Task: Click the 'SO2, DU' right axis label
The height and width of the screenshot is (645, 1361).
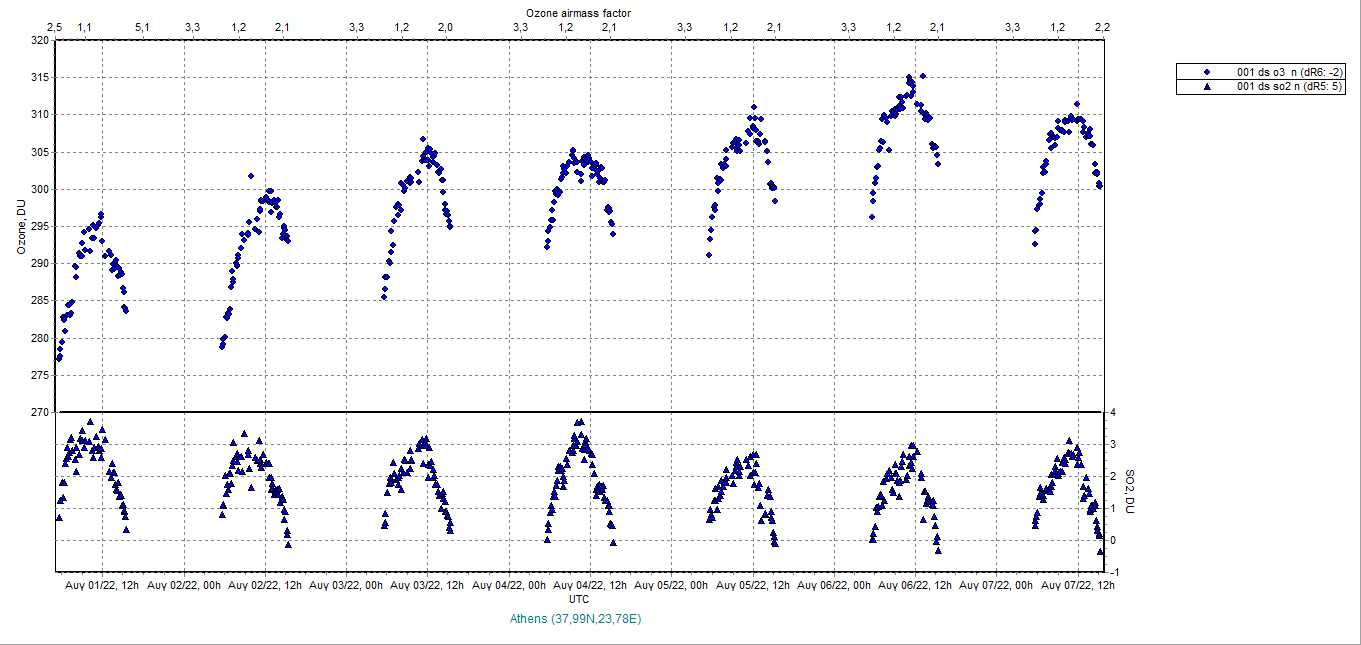Action: coord(1129,491)
